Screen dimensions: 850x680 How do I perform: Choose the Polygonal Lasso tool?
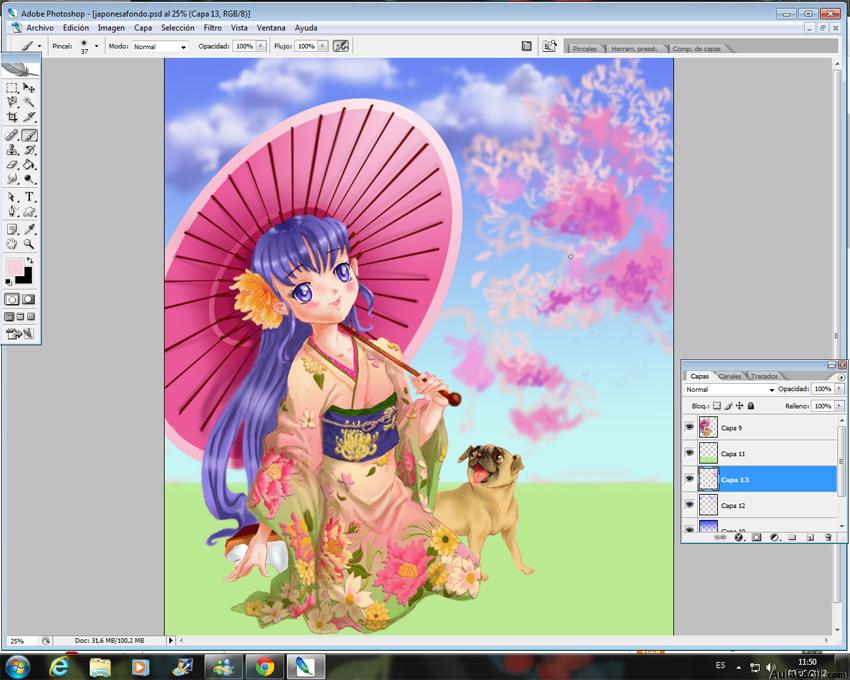12,102
